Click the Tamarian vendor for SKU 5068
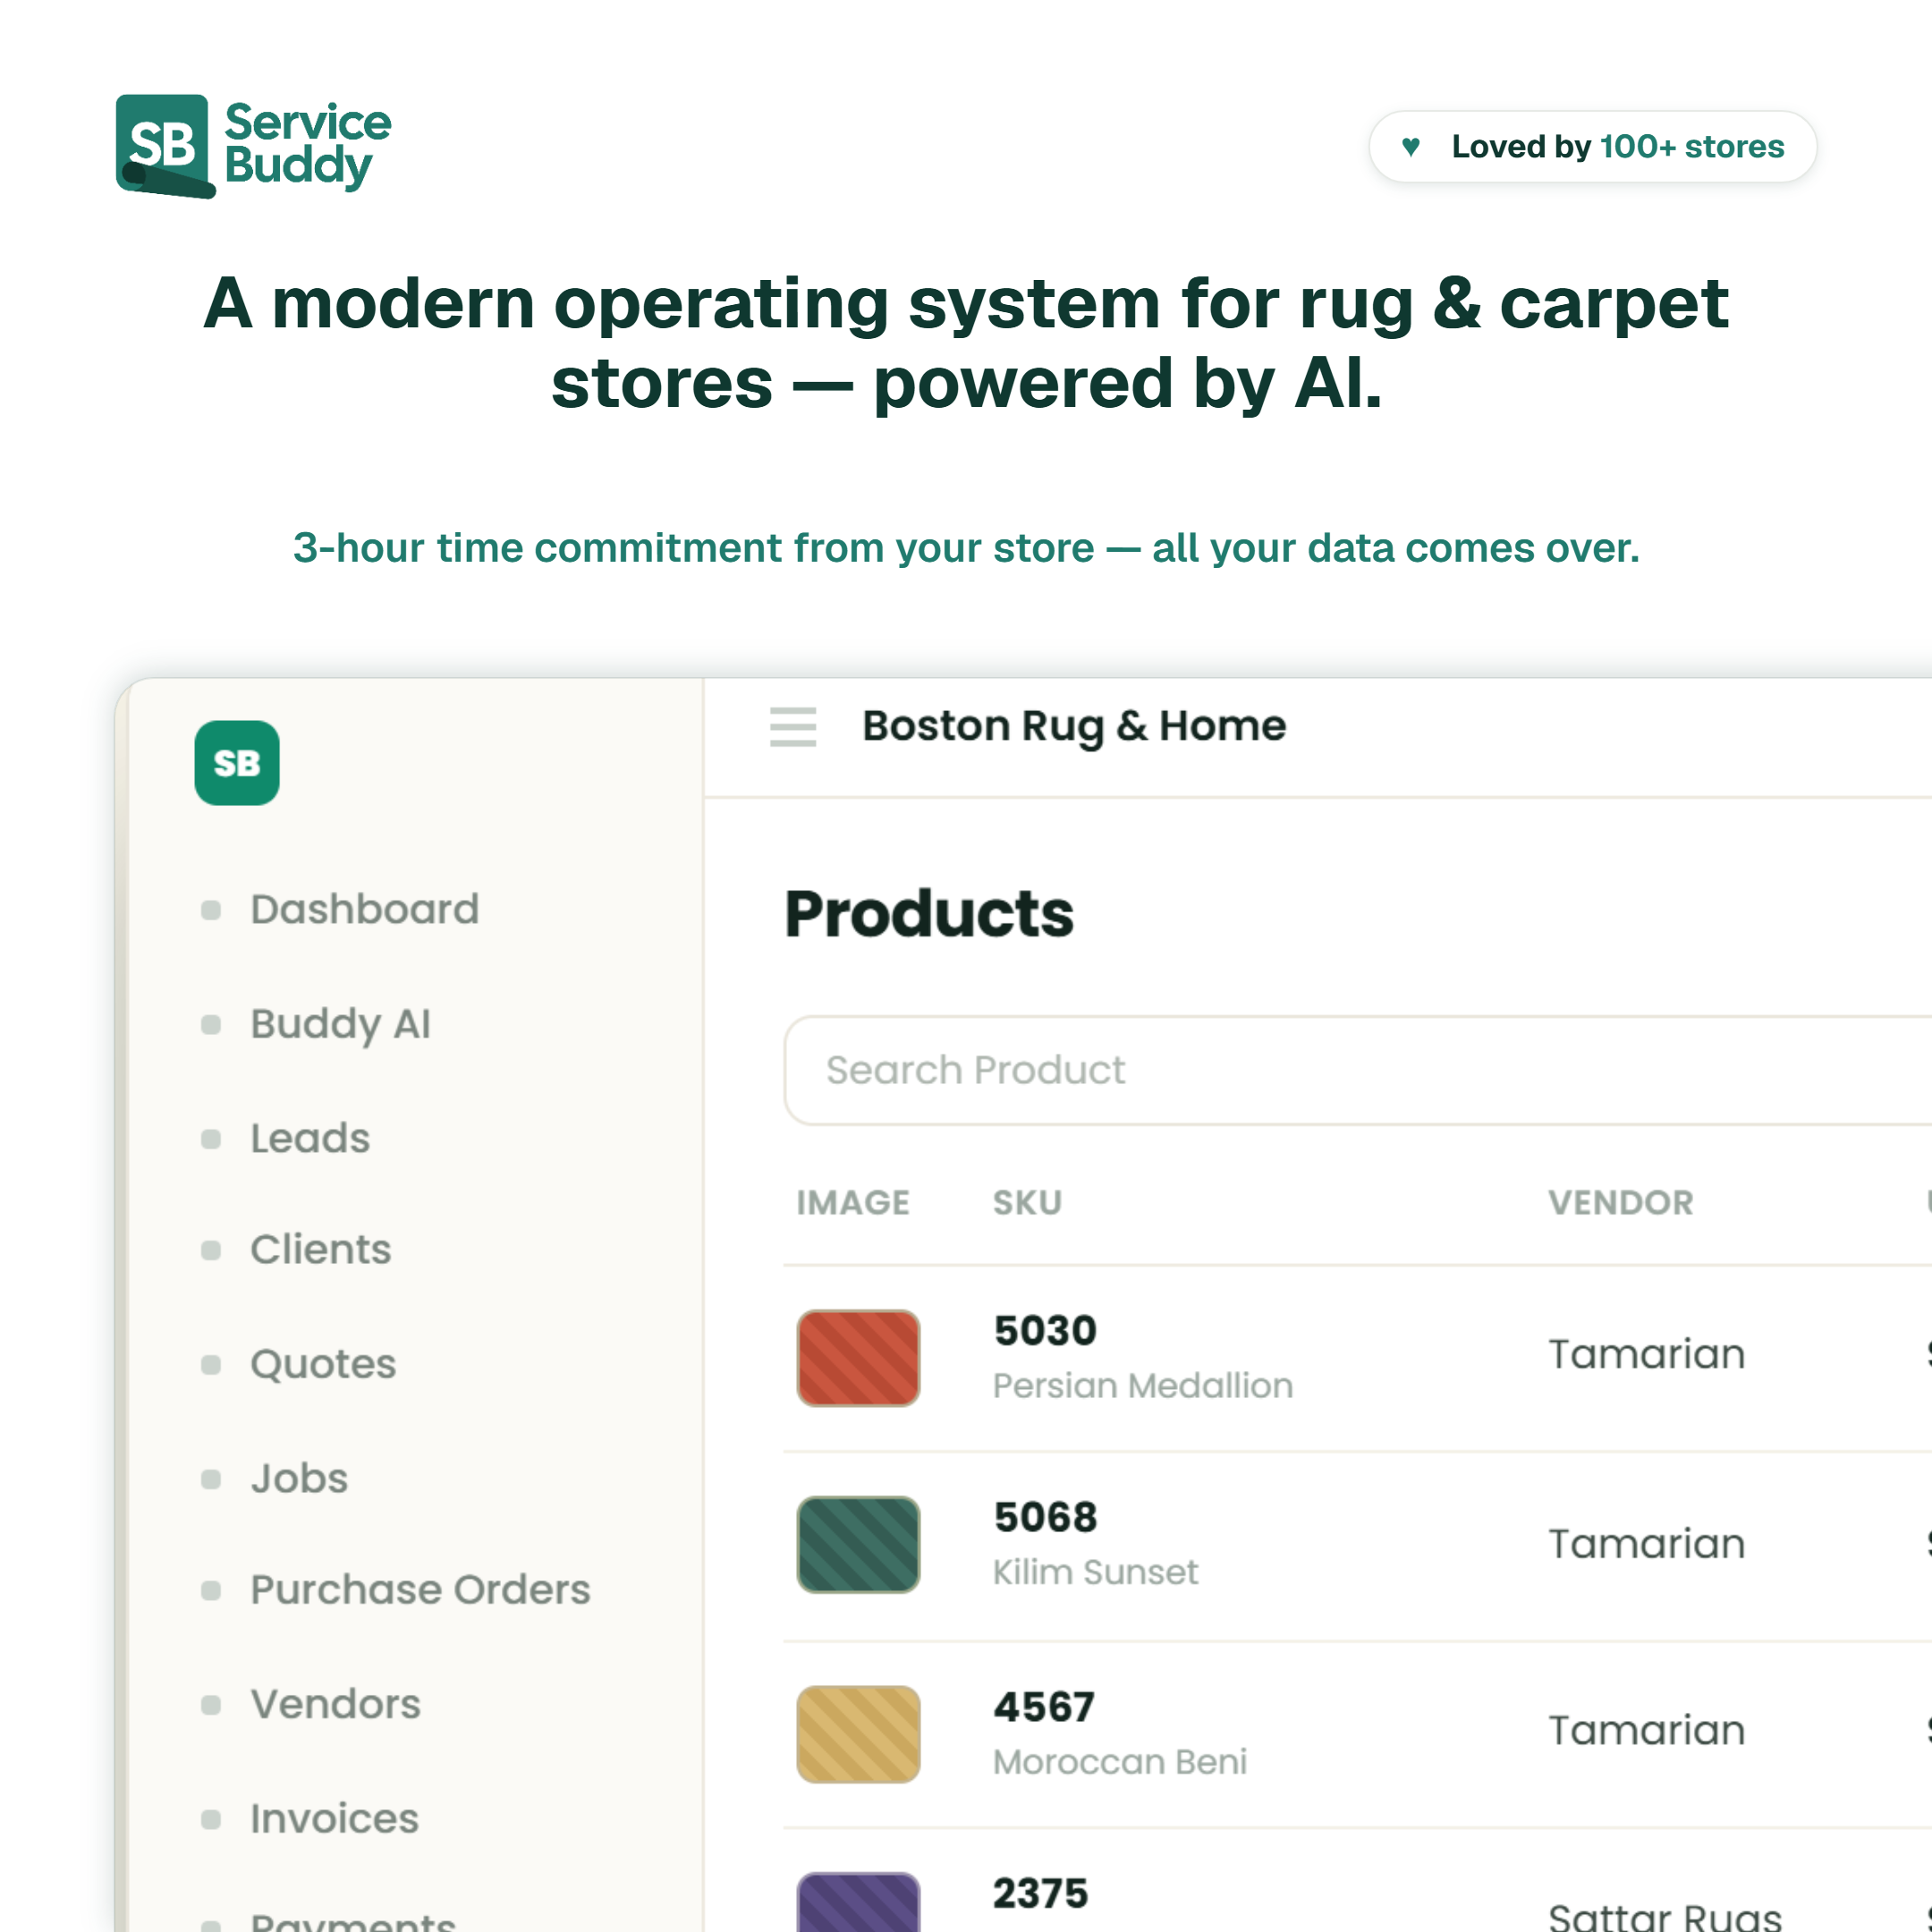 (x=1647, y=1544)
